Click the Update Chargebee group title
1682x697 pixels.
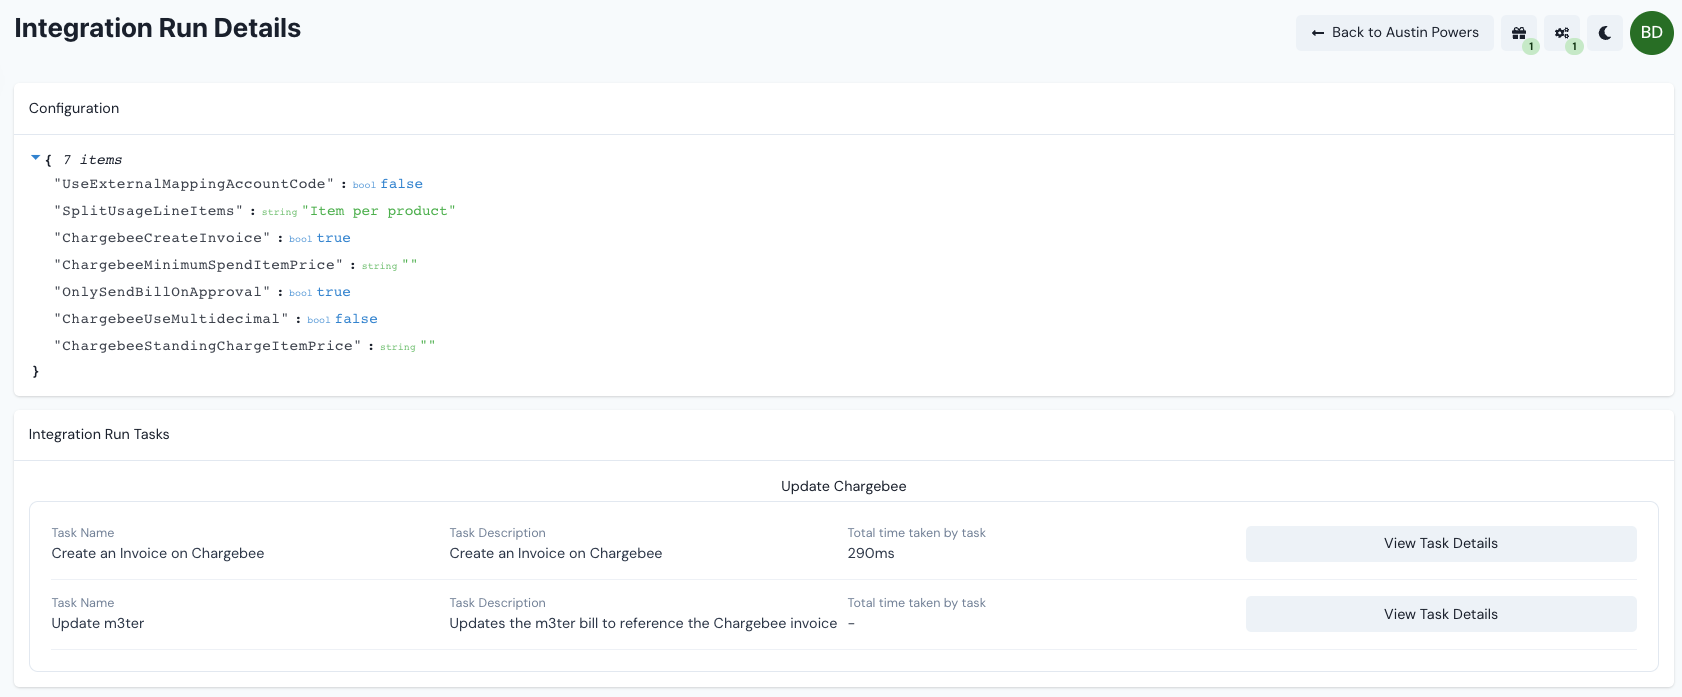[844, 486]
